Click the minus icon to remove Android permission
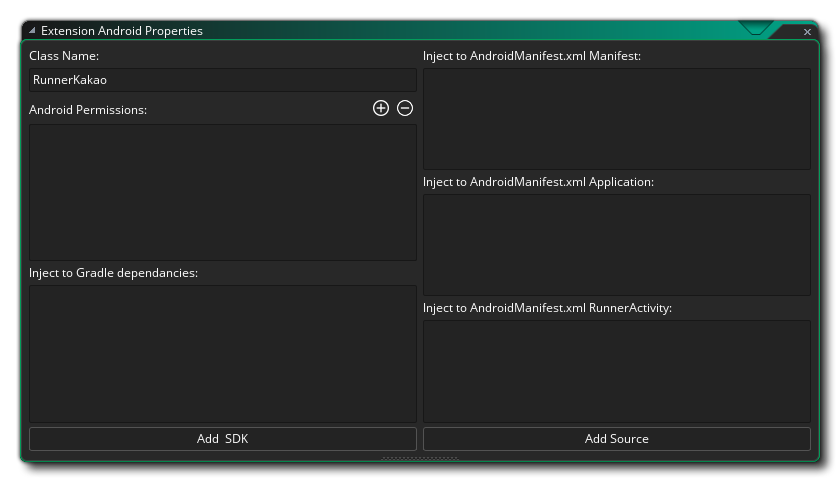Screen dimensions: 840x482 (x=405, y=109)
